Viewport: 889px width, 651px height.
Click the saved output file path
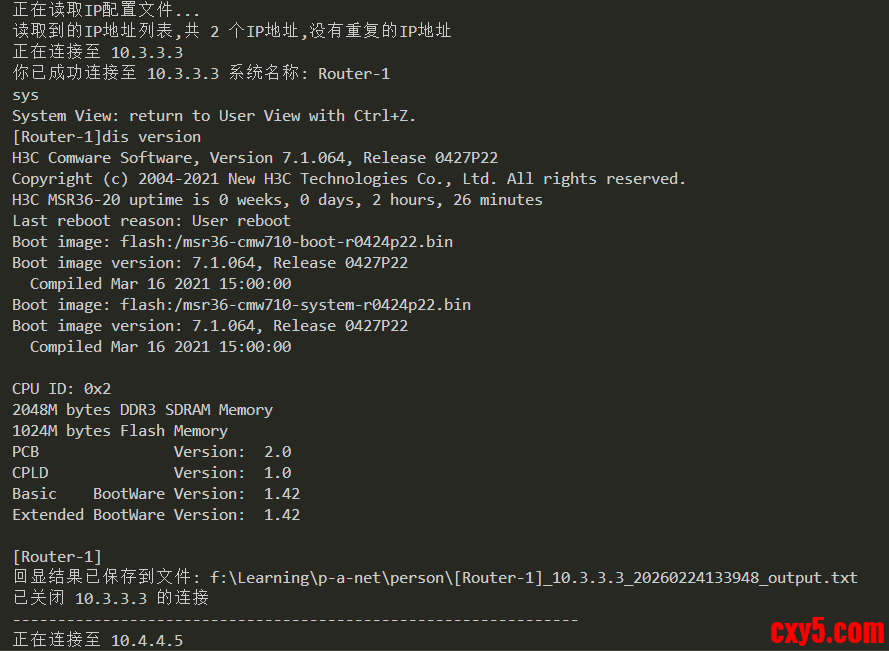pos(533,578)
